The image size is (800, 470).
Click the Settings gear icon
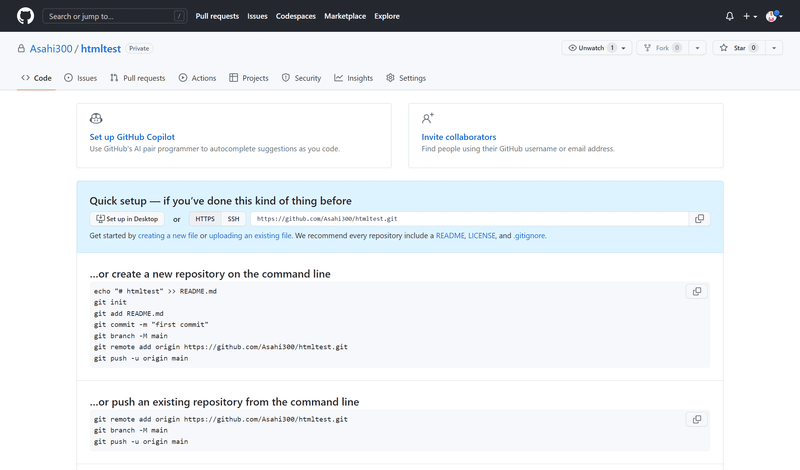(x=390, y=78)
